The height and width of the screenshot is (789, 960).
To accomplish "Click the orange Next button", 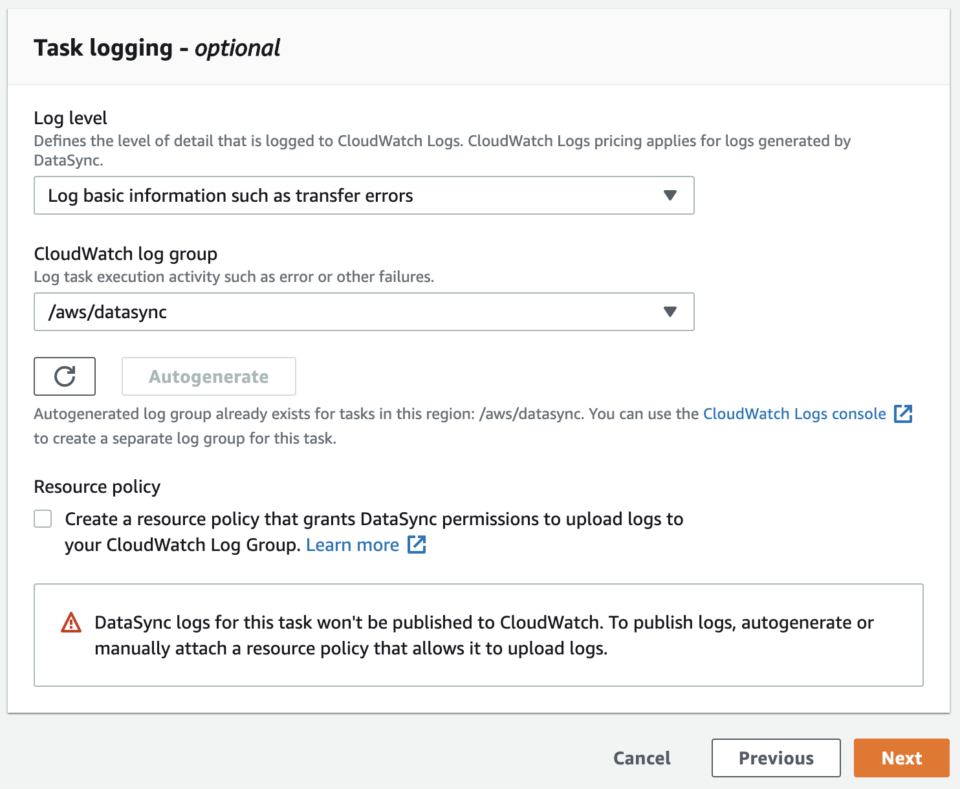I will coord(901,758).
